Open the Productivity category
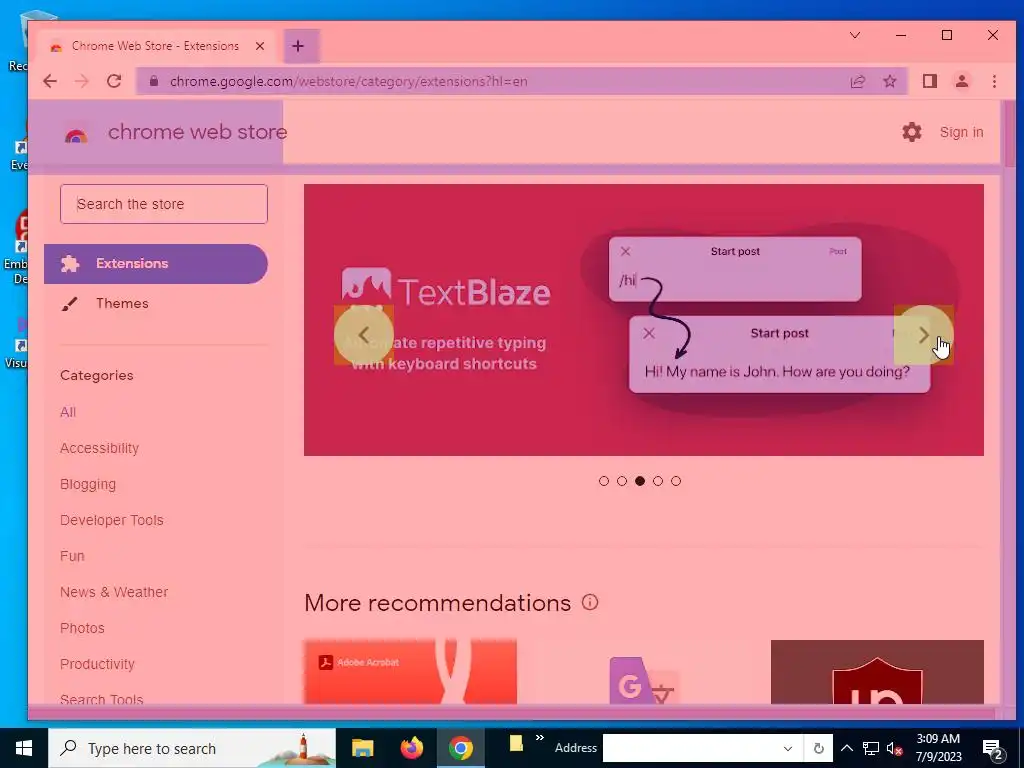Screen dimensions: 1024x768 (x=97, y=664)
